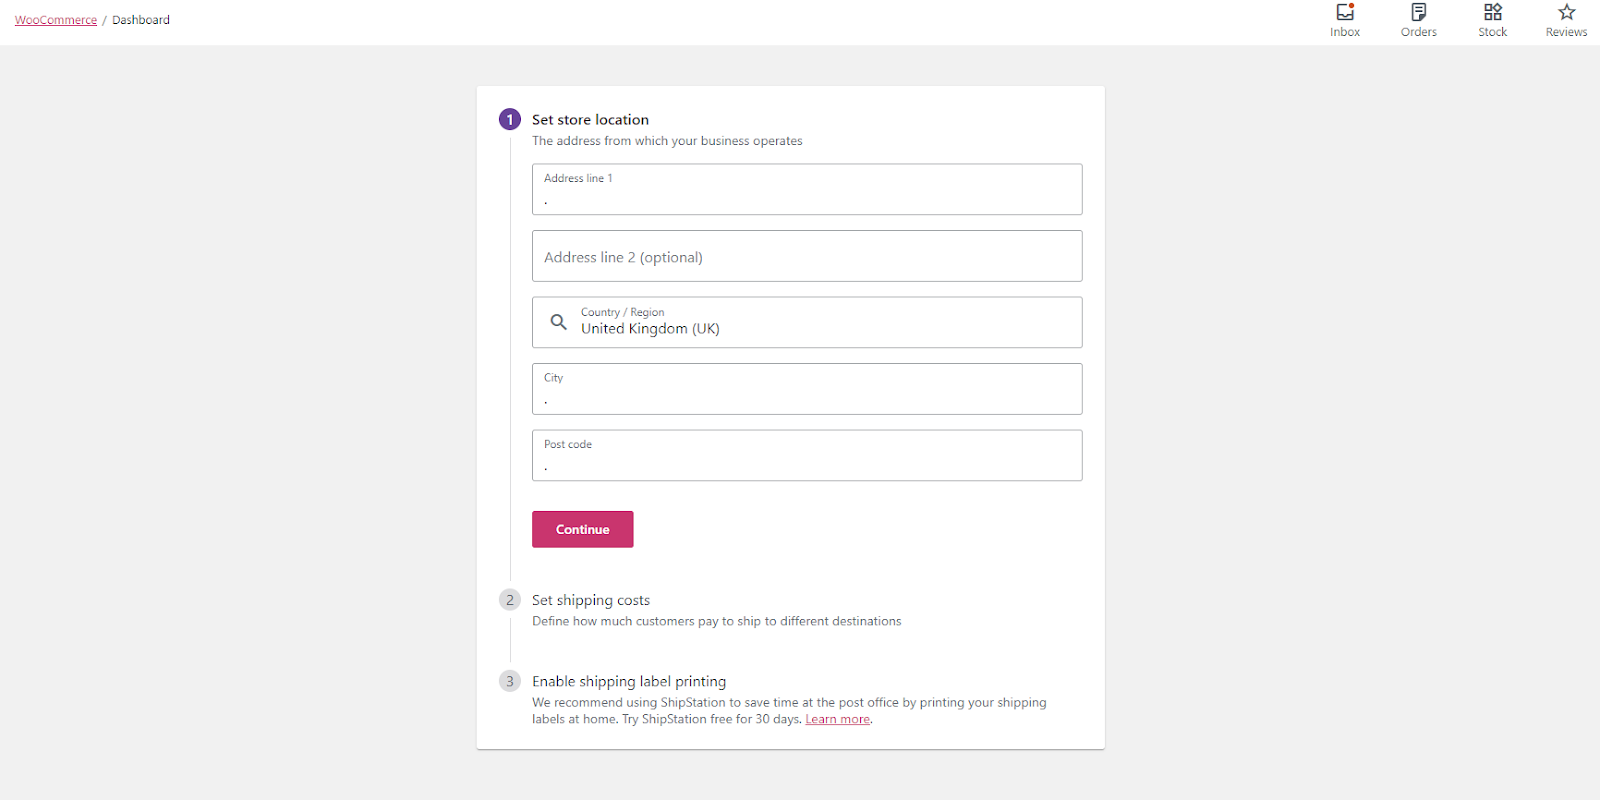Focus the Address line 2 (optional) field
1600x800 pixels.
(807, 257)
